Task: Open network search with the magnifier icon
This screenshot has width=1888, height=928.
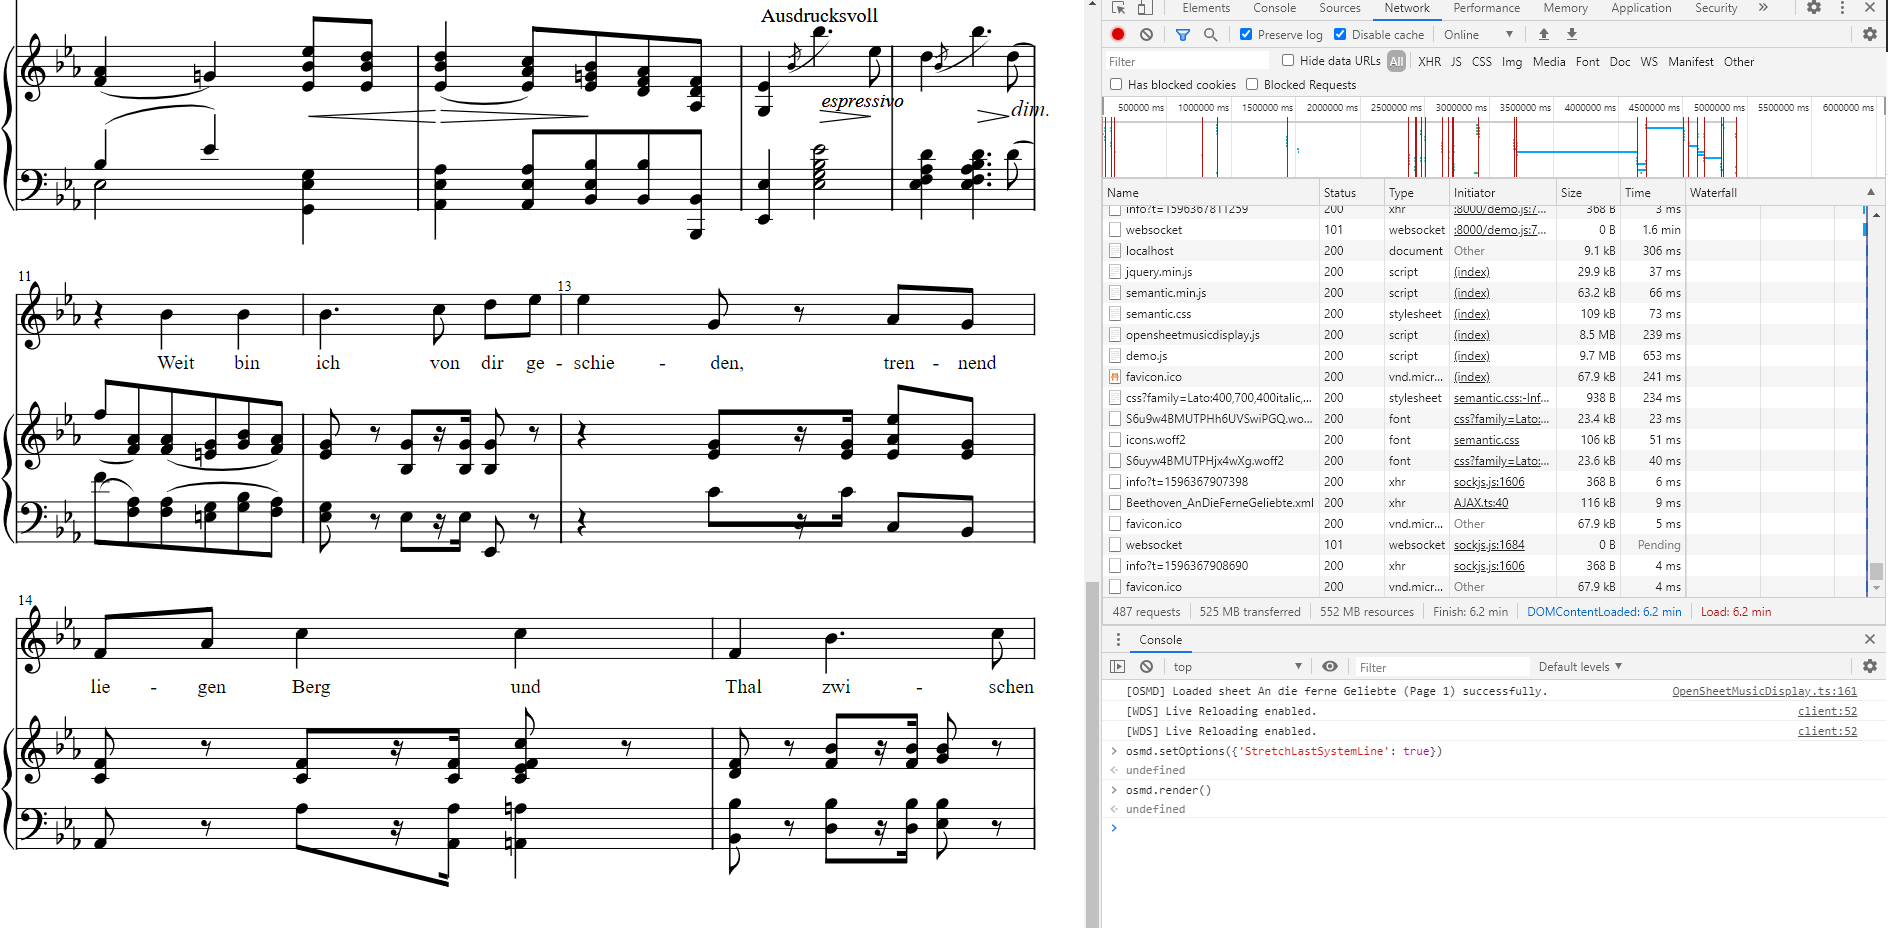Action: pos(1210,34)
